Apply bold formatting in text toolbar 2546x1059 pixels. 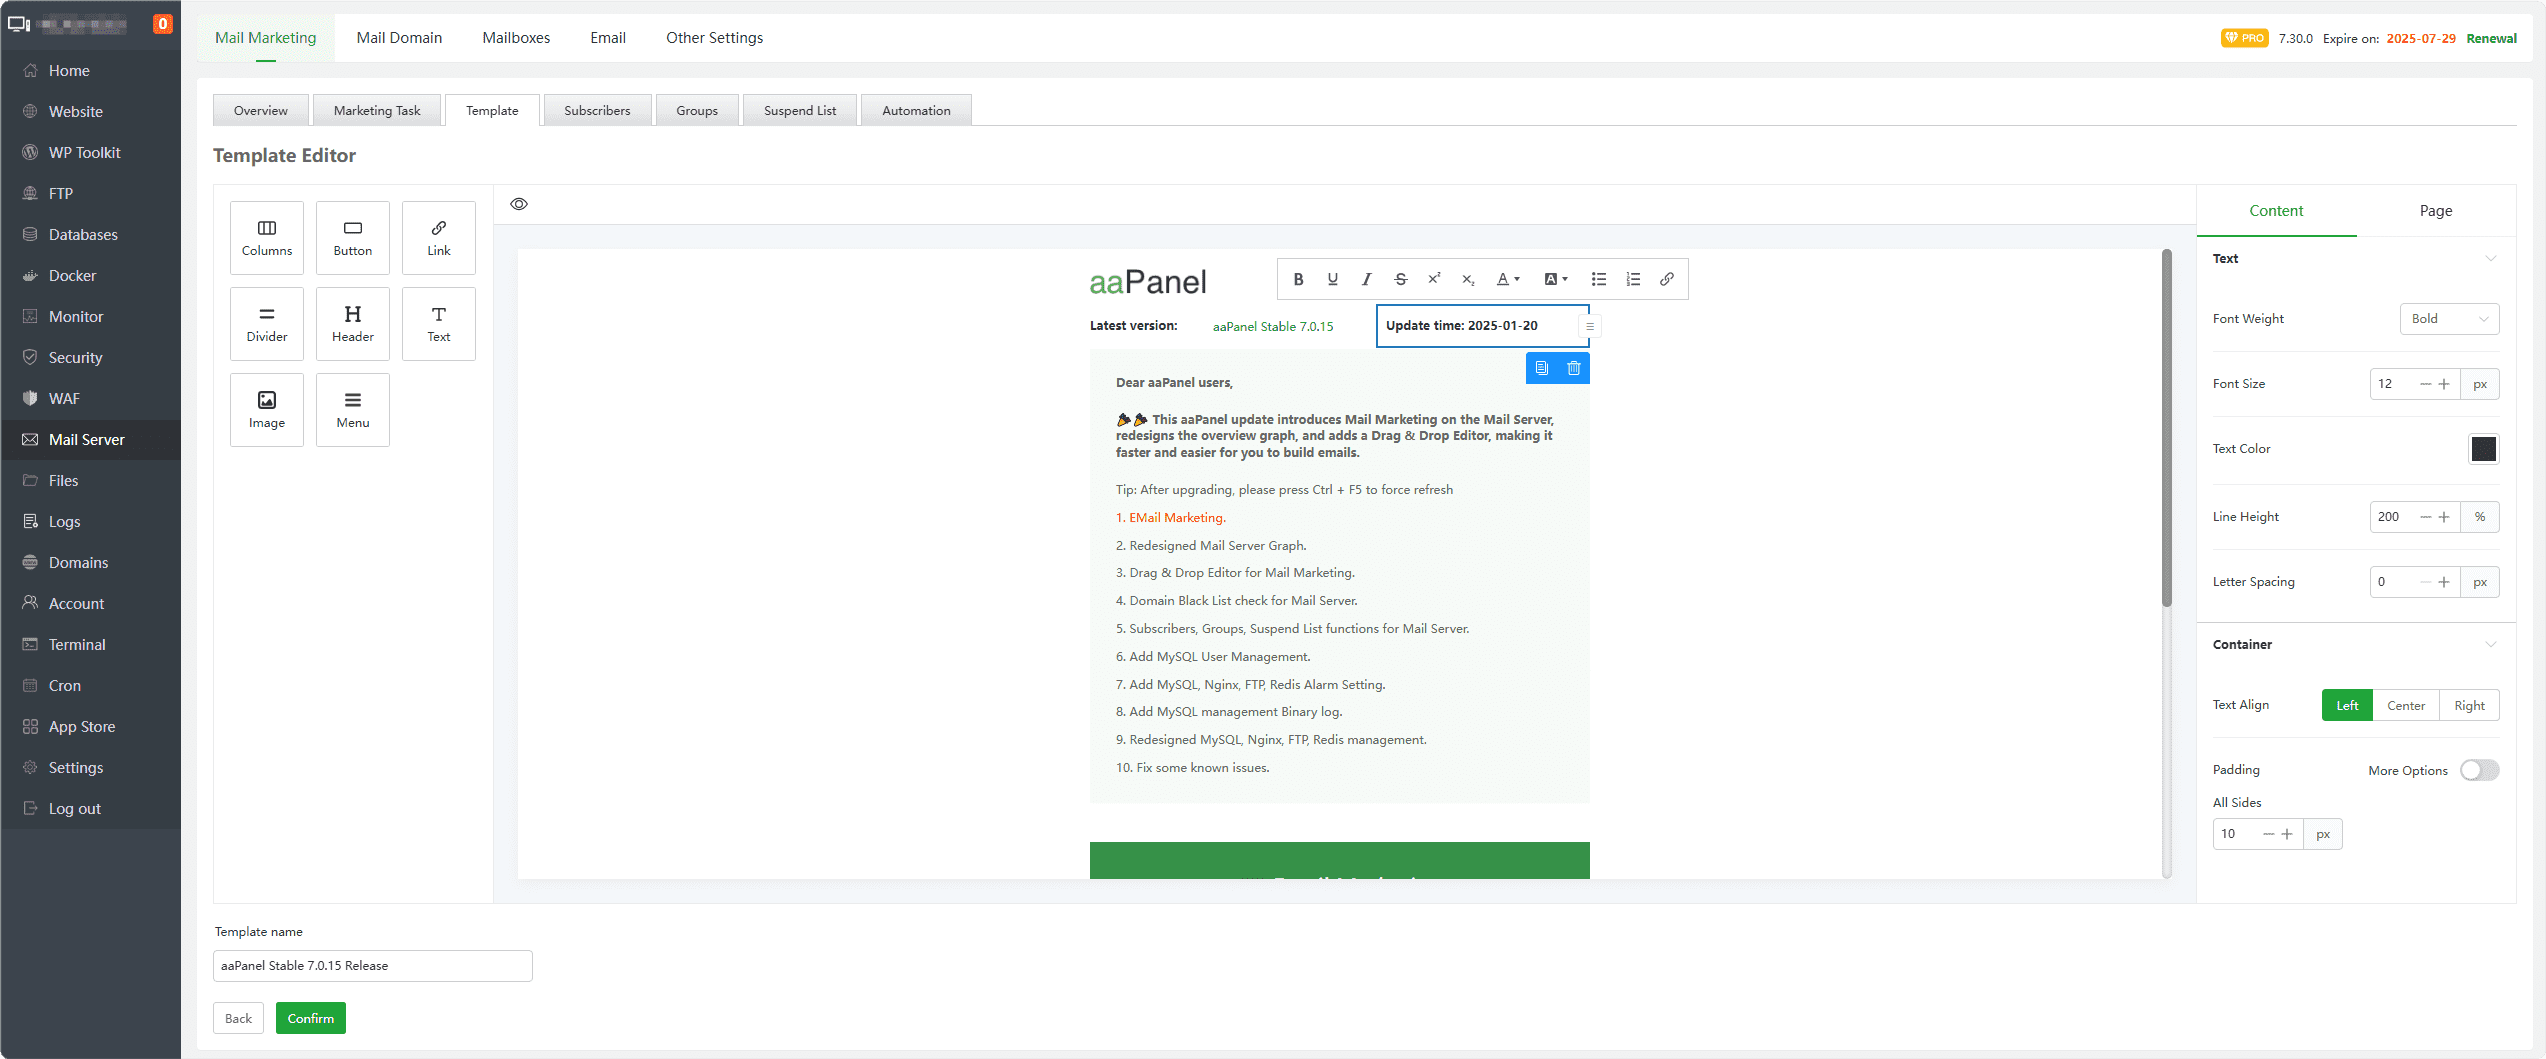coord(1299,279)
